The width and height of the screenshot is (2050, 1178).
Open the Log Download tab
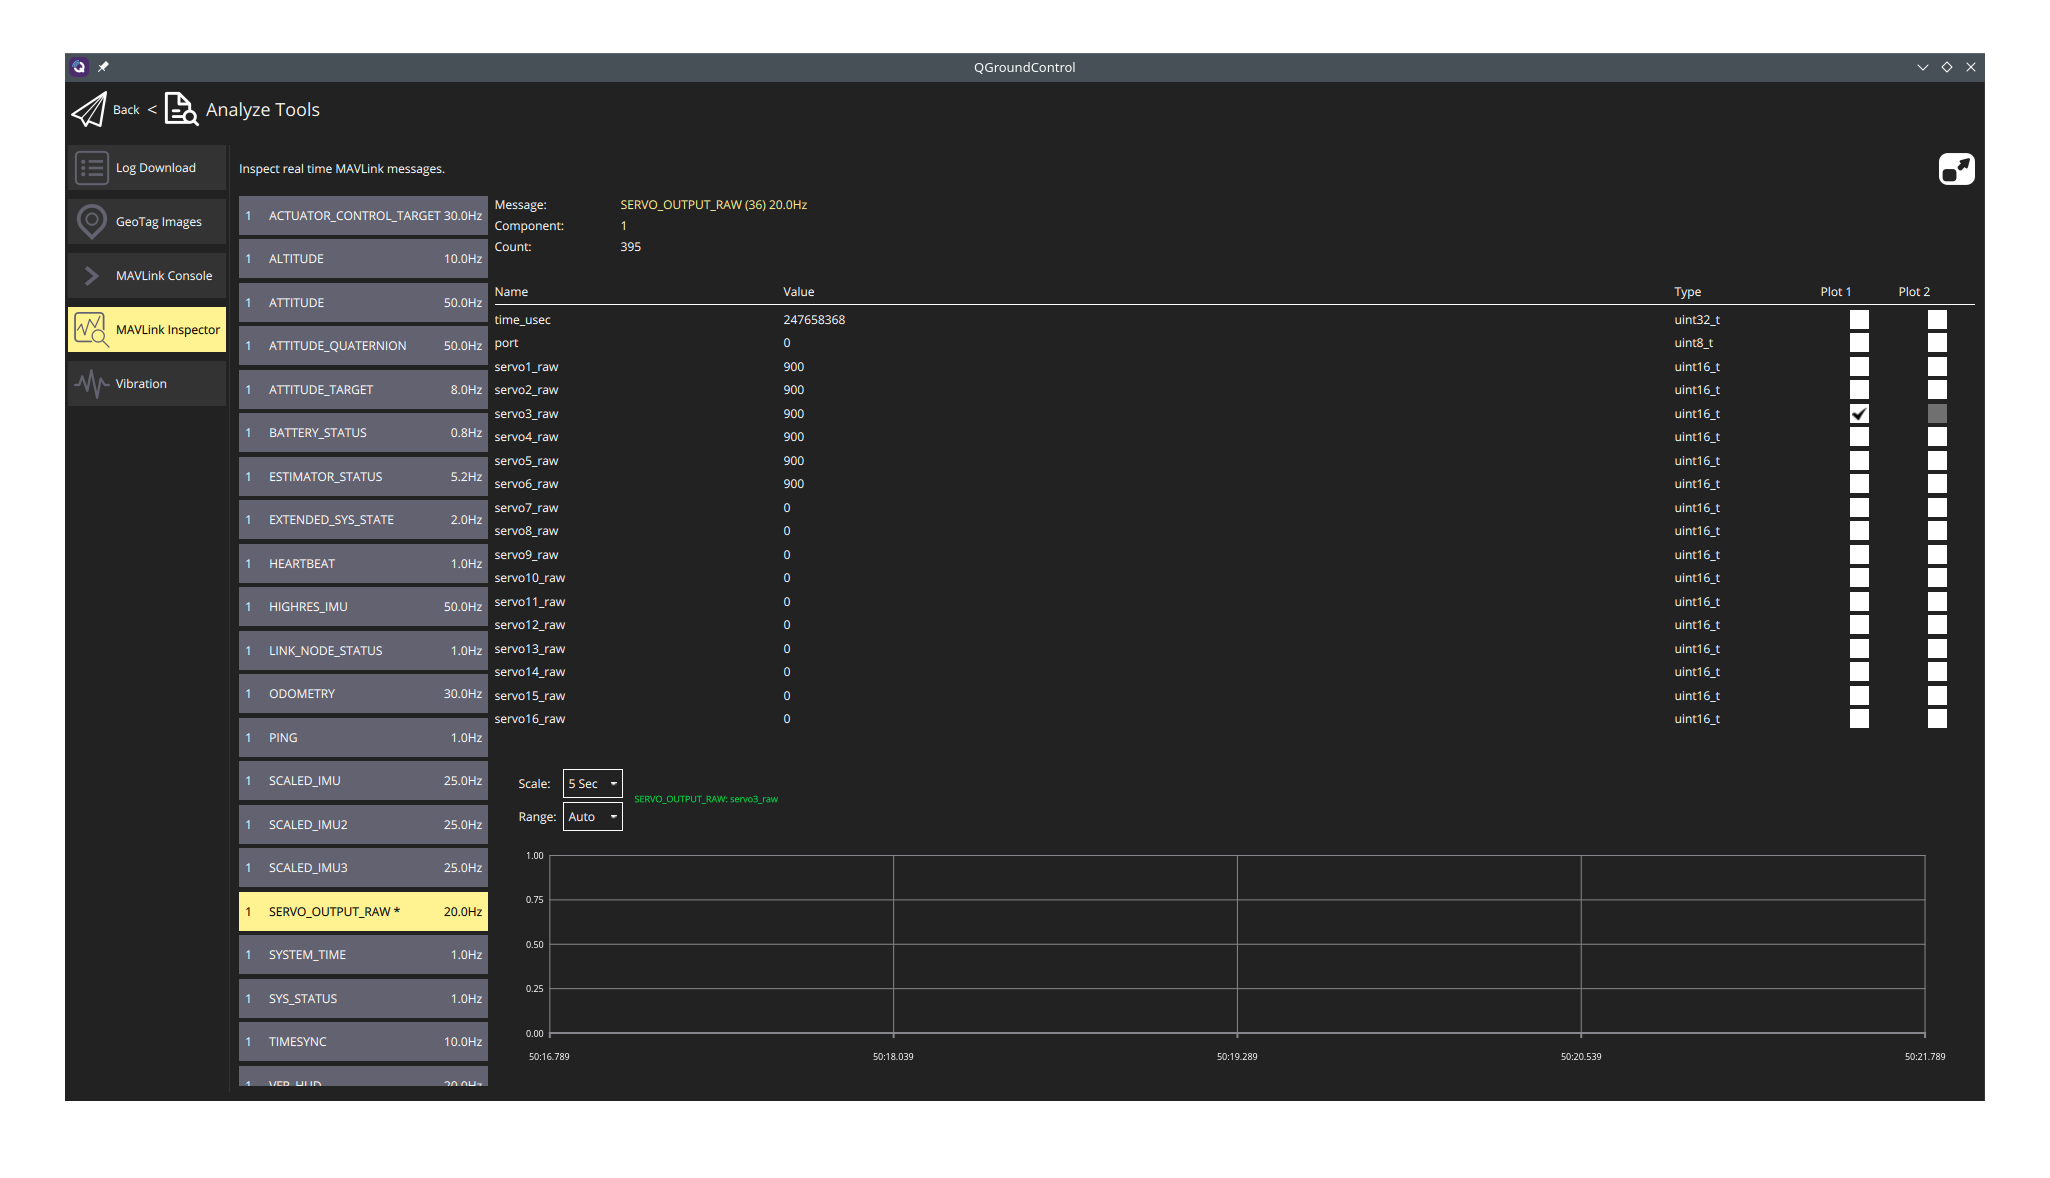(147, 168)
